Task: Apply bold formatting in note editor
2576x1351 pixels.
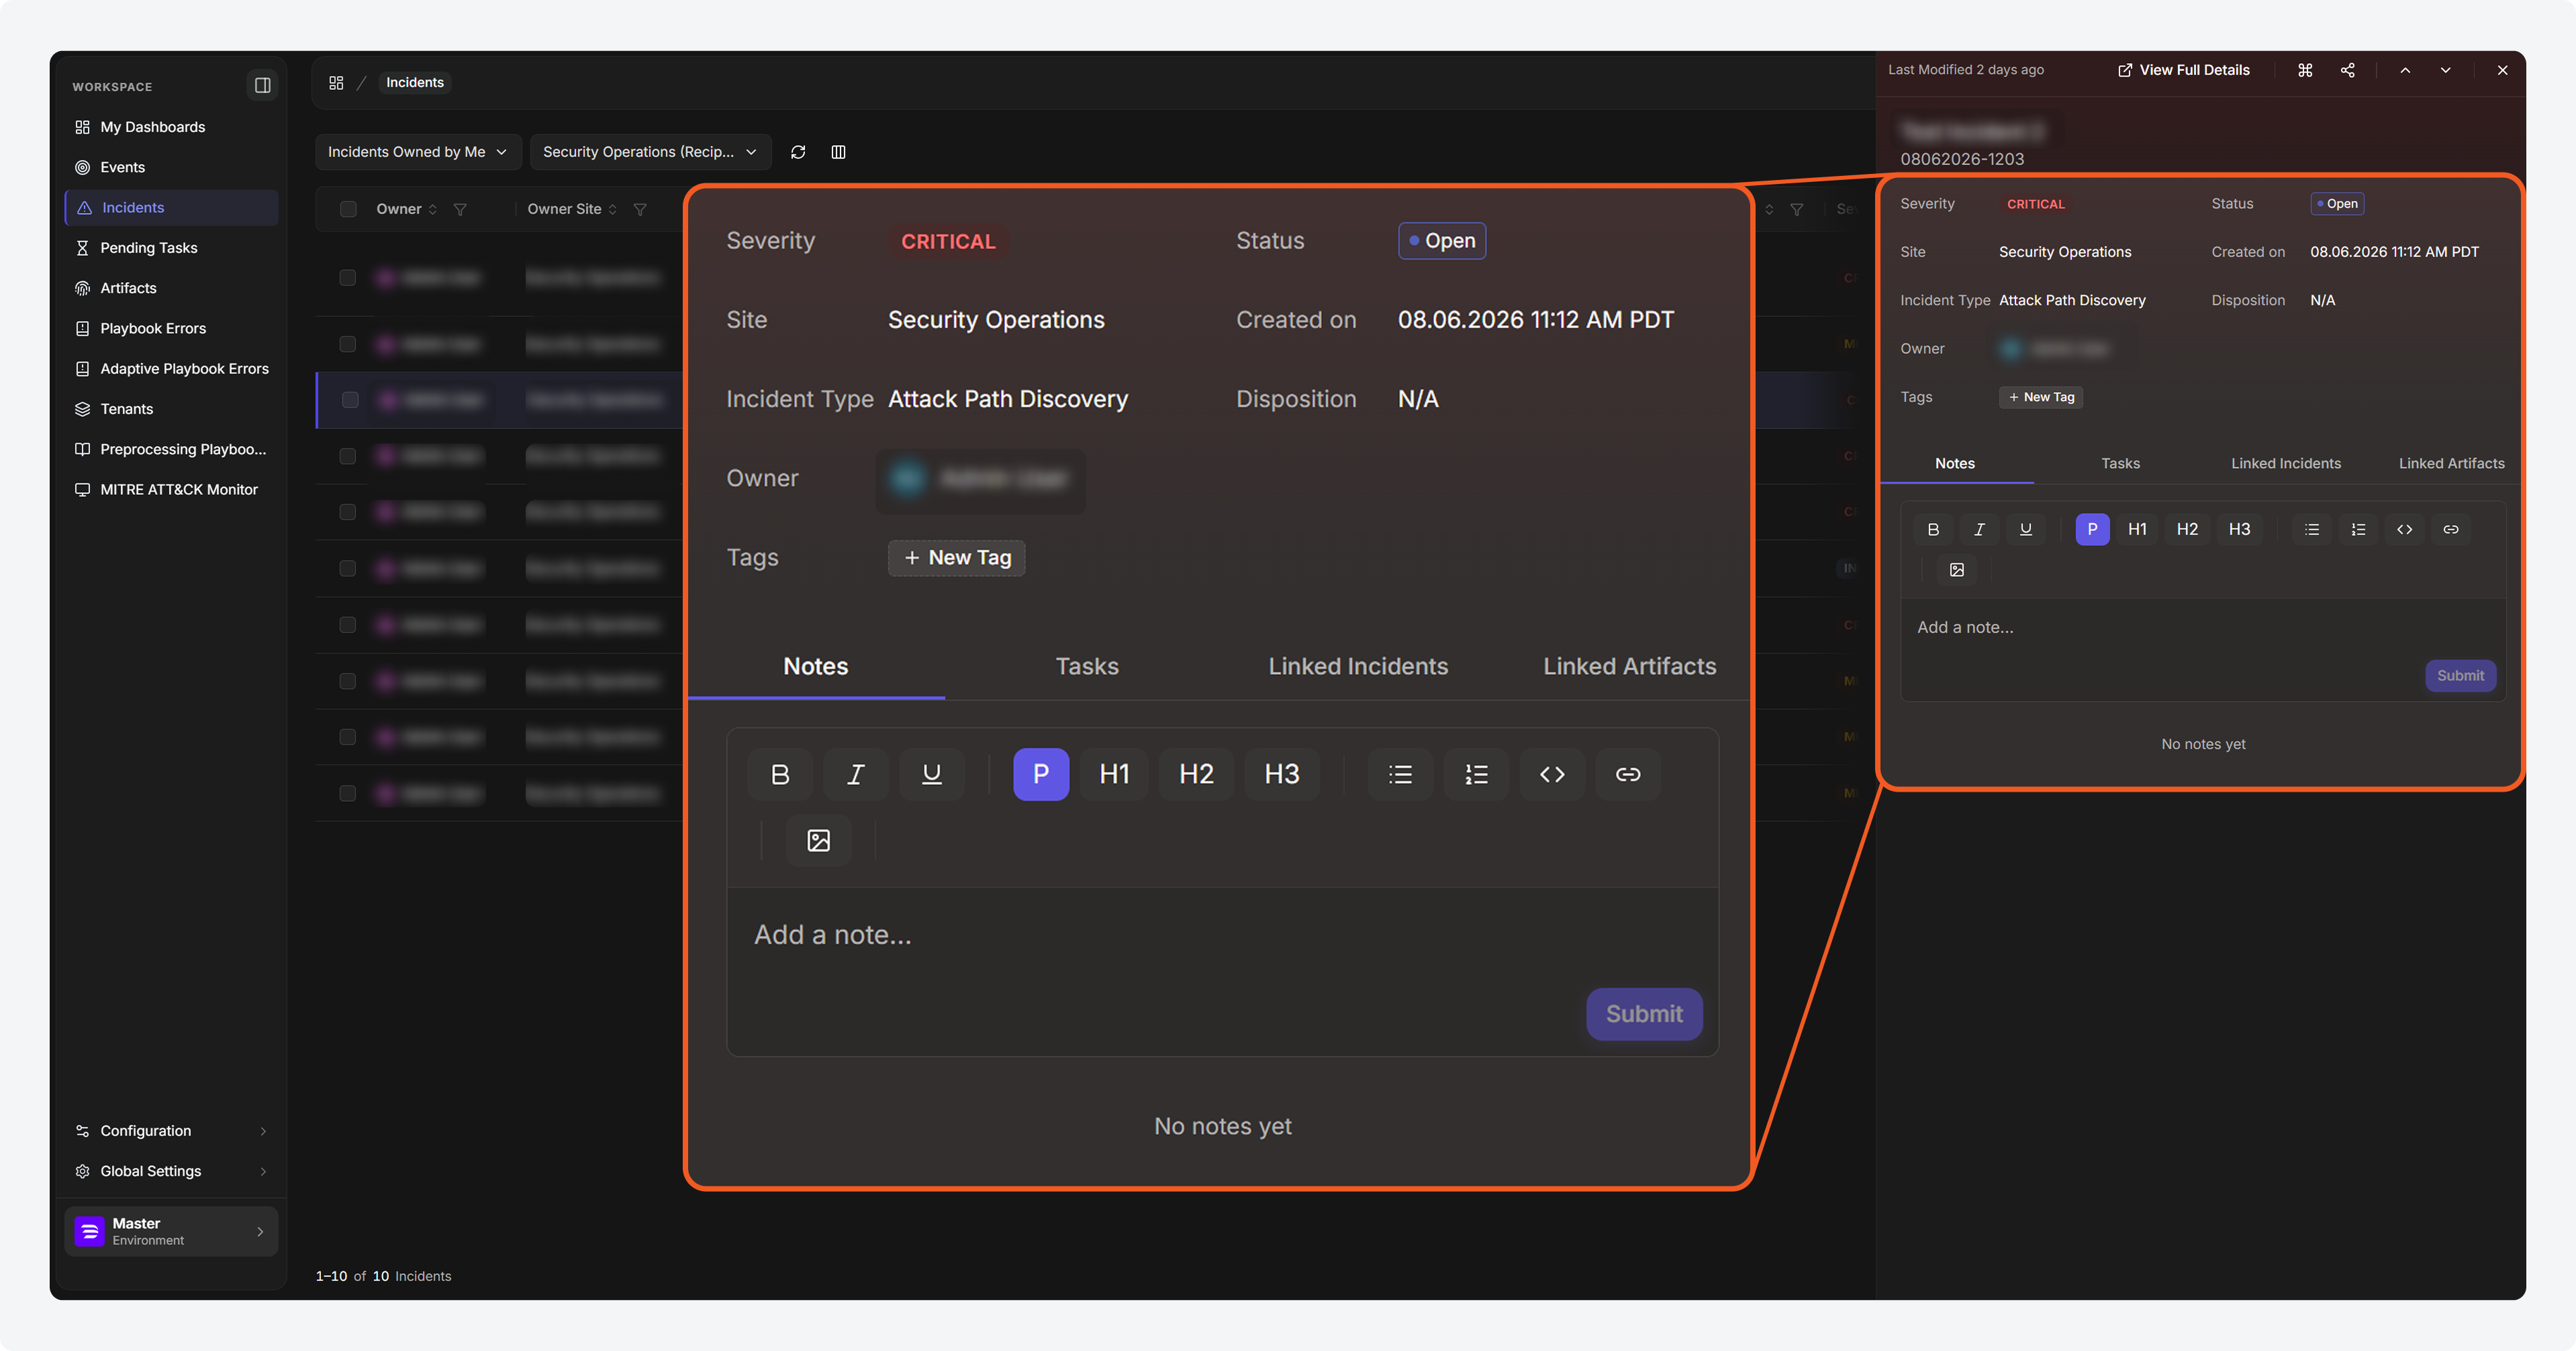Action: tap(1933, 530)
